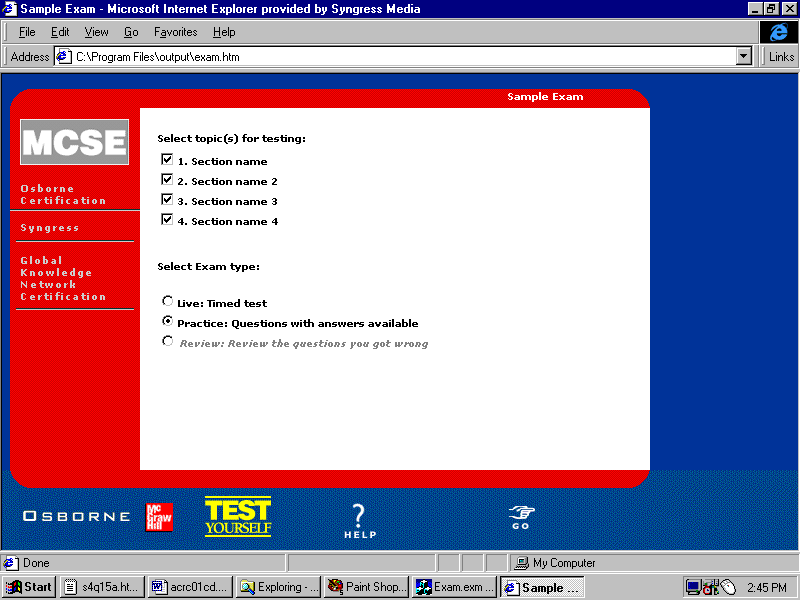800x600 pixels.
Task: Select Practice: Questions with answers available
Action: click(x=167, y=321)
